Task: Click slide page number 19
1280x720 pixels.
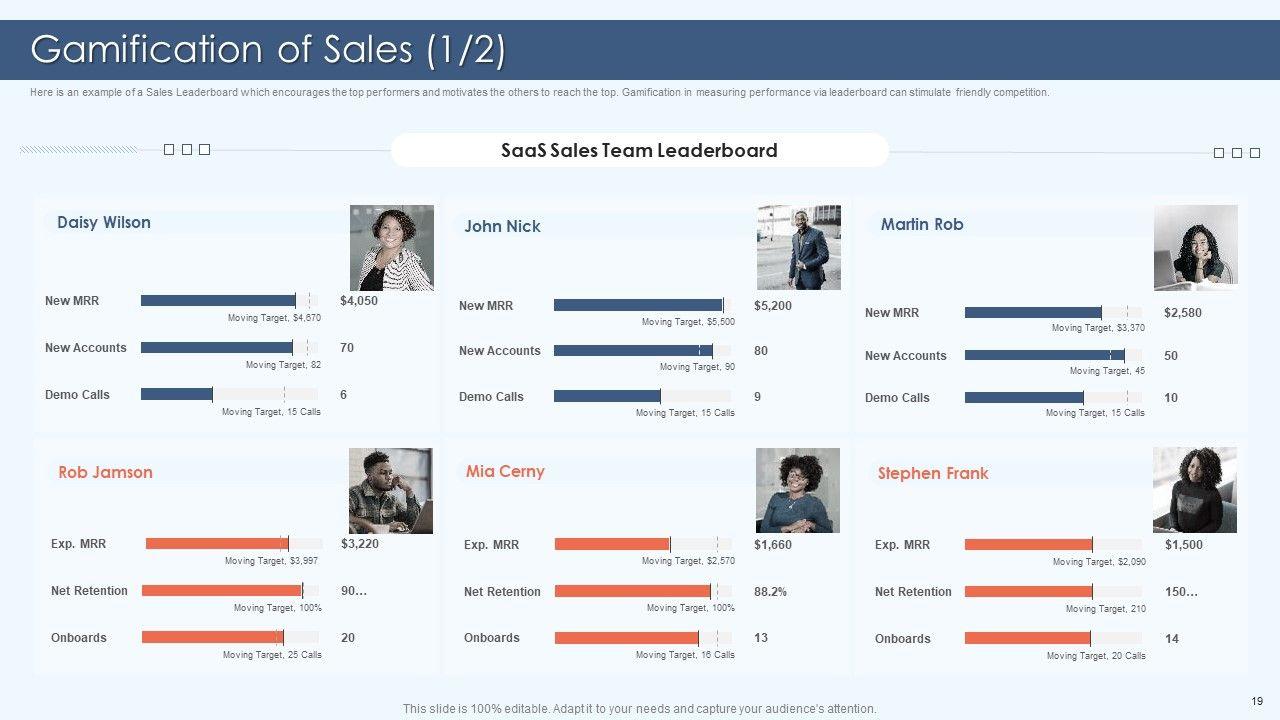Action: [x=1257, y=701]
